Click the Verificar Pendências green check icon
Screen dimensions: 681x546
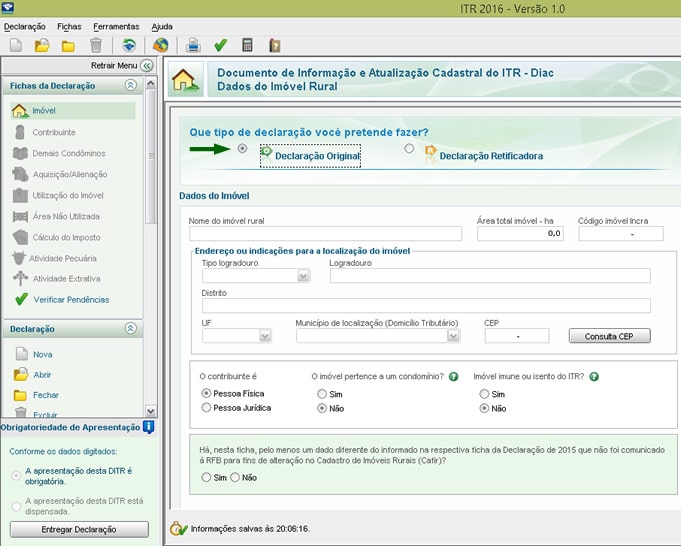point(21,299)
